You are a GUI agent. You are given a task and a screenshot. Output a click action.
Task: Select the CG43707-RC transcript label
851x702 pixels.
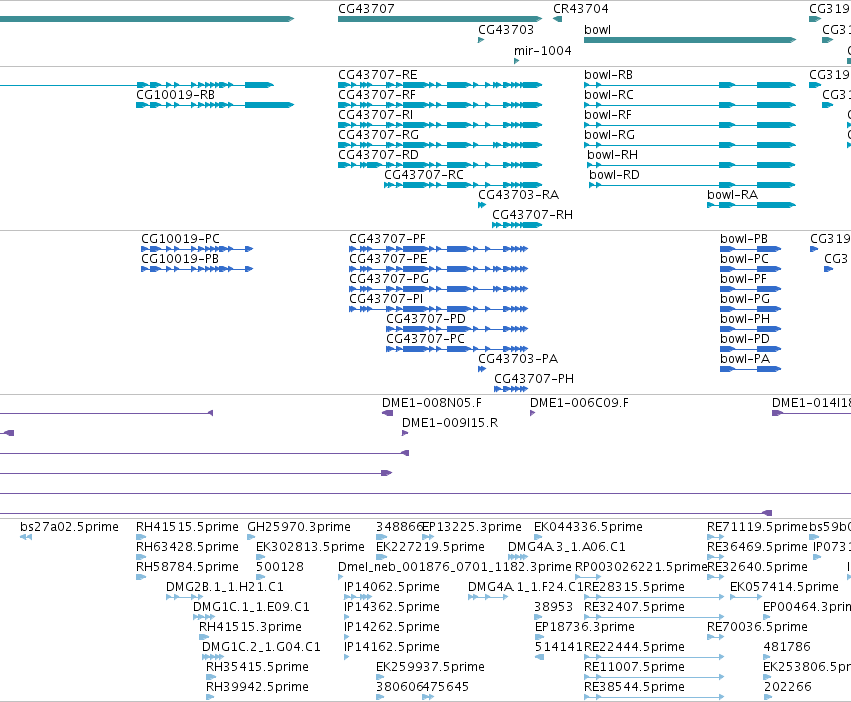pos(424,175)
